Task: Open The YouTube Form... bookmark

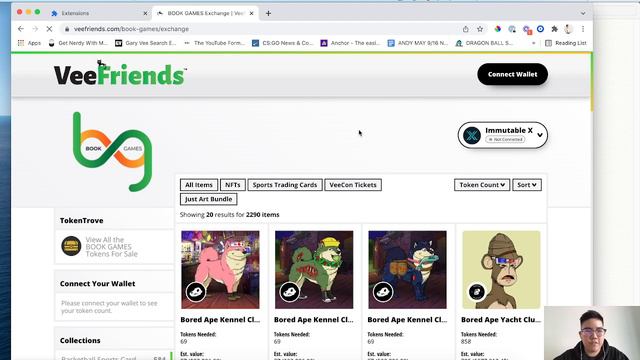Action: pos(215,43)
